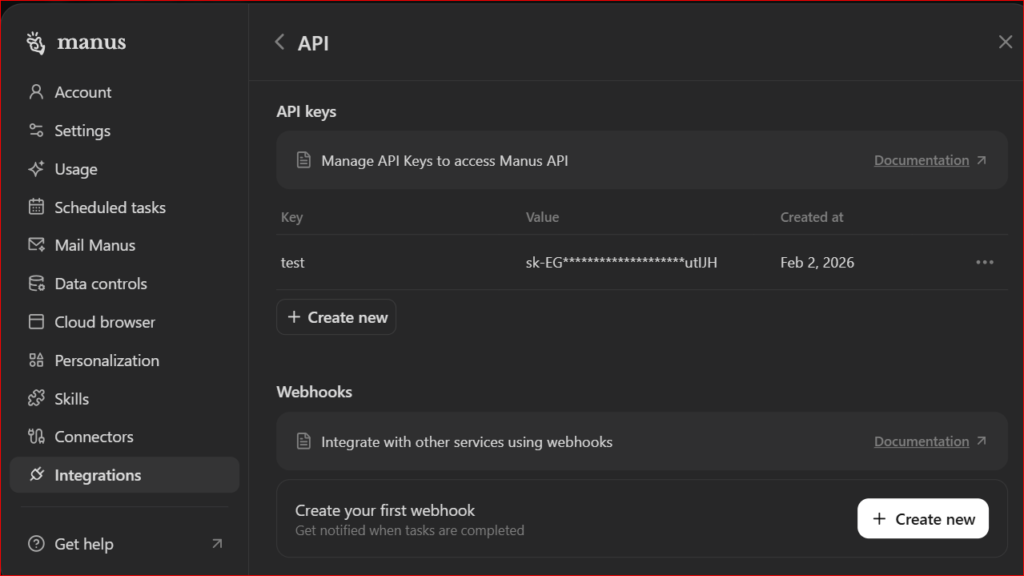Open API keys Documentation link
Viewport: 1024px width, 576px height.
[x=921, y=160]
